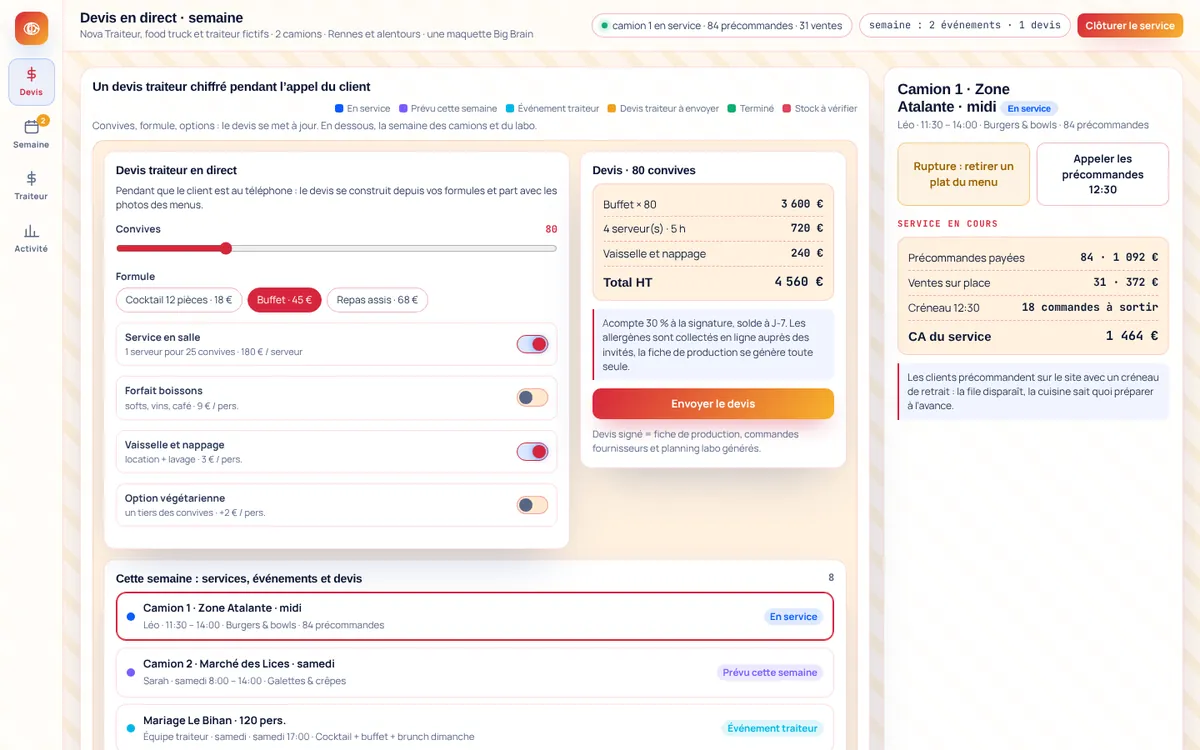Enable the Forfait boissons switch
Image resolution: width=1200 pixels, height=750 pixels.
point(532,397)
